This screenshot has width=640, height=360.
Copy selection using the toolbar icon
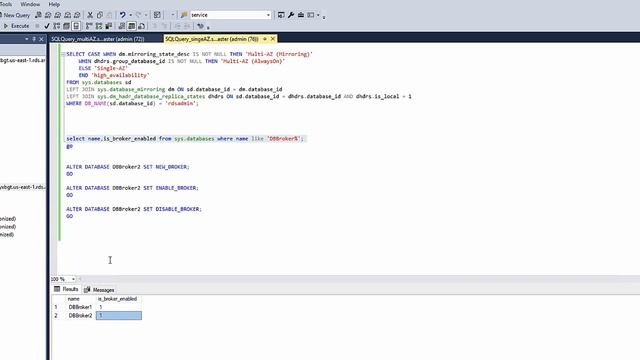click(x=100, y=15)
